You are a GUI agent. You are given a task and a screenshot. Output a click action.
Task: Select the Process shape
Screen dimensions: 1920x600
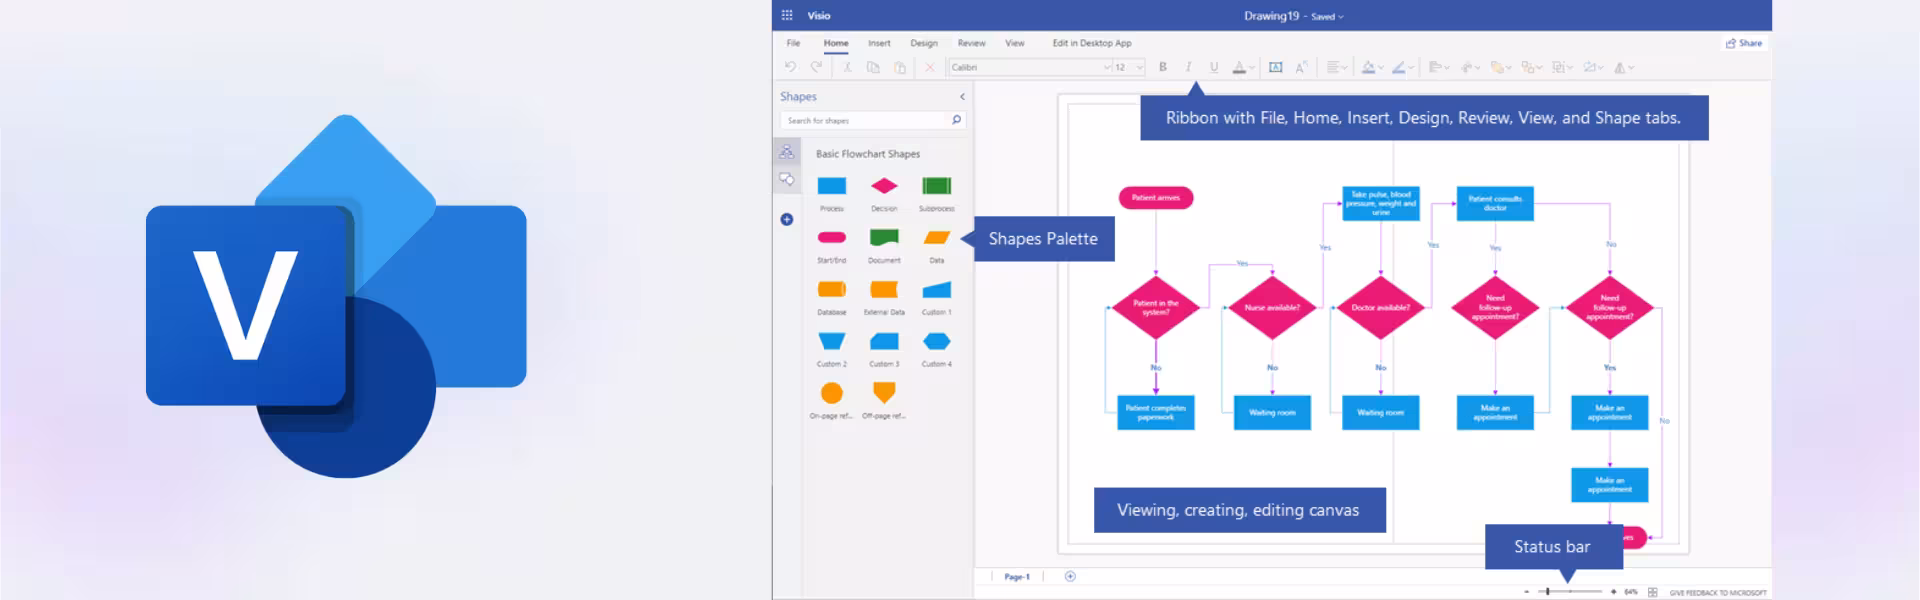(x=832, y=186)
